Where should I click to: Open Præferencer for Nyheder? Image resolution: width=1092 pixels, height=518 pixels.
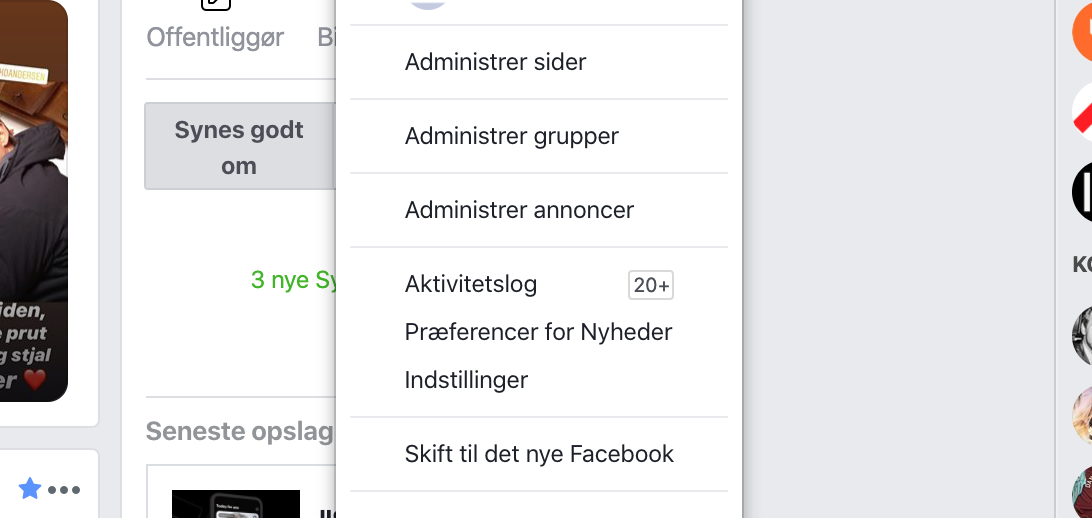538,332
